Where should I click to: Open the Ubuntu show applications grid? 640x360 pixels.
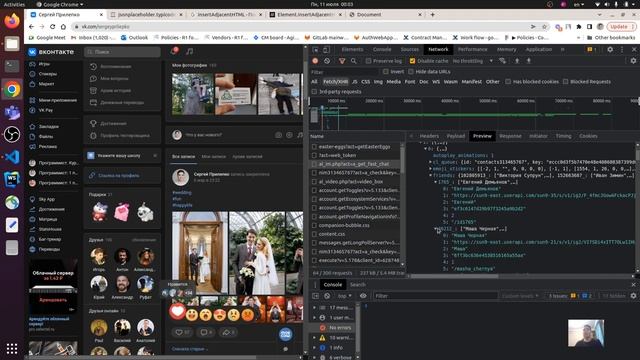(x=12, y=348)
